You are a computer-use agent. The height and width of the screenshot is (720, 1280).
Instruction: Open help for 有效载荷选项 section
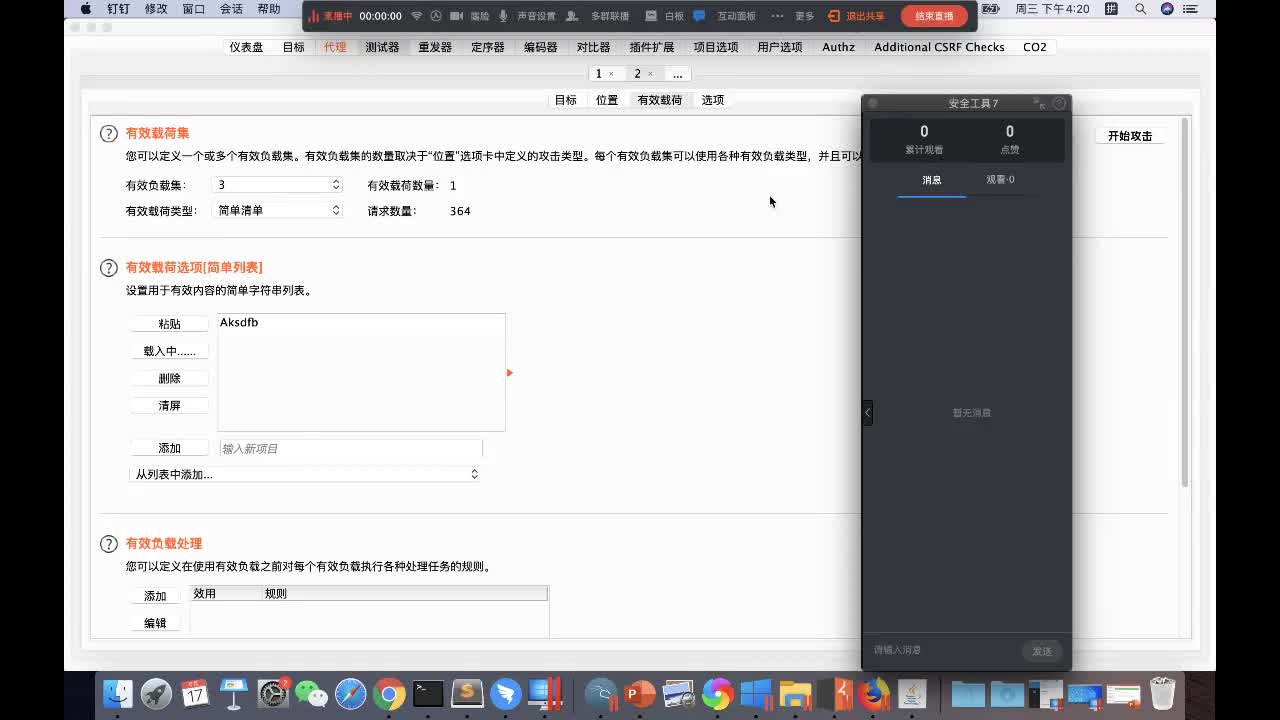click(109, 268)
